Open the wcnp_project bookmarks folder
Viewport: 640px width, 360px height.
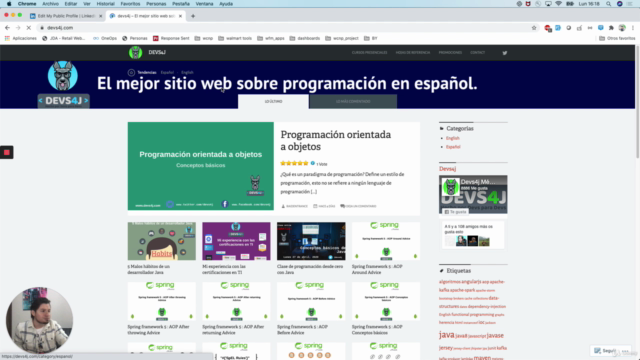point(342,38)
